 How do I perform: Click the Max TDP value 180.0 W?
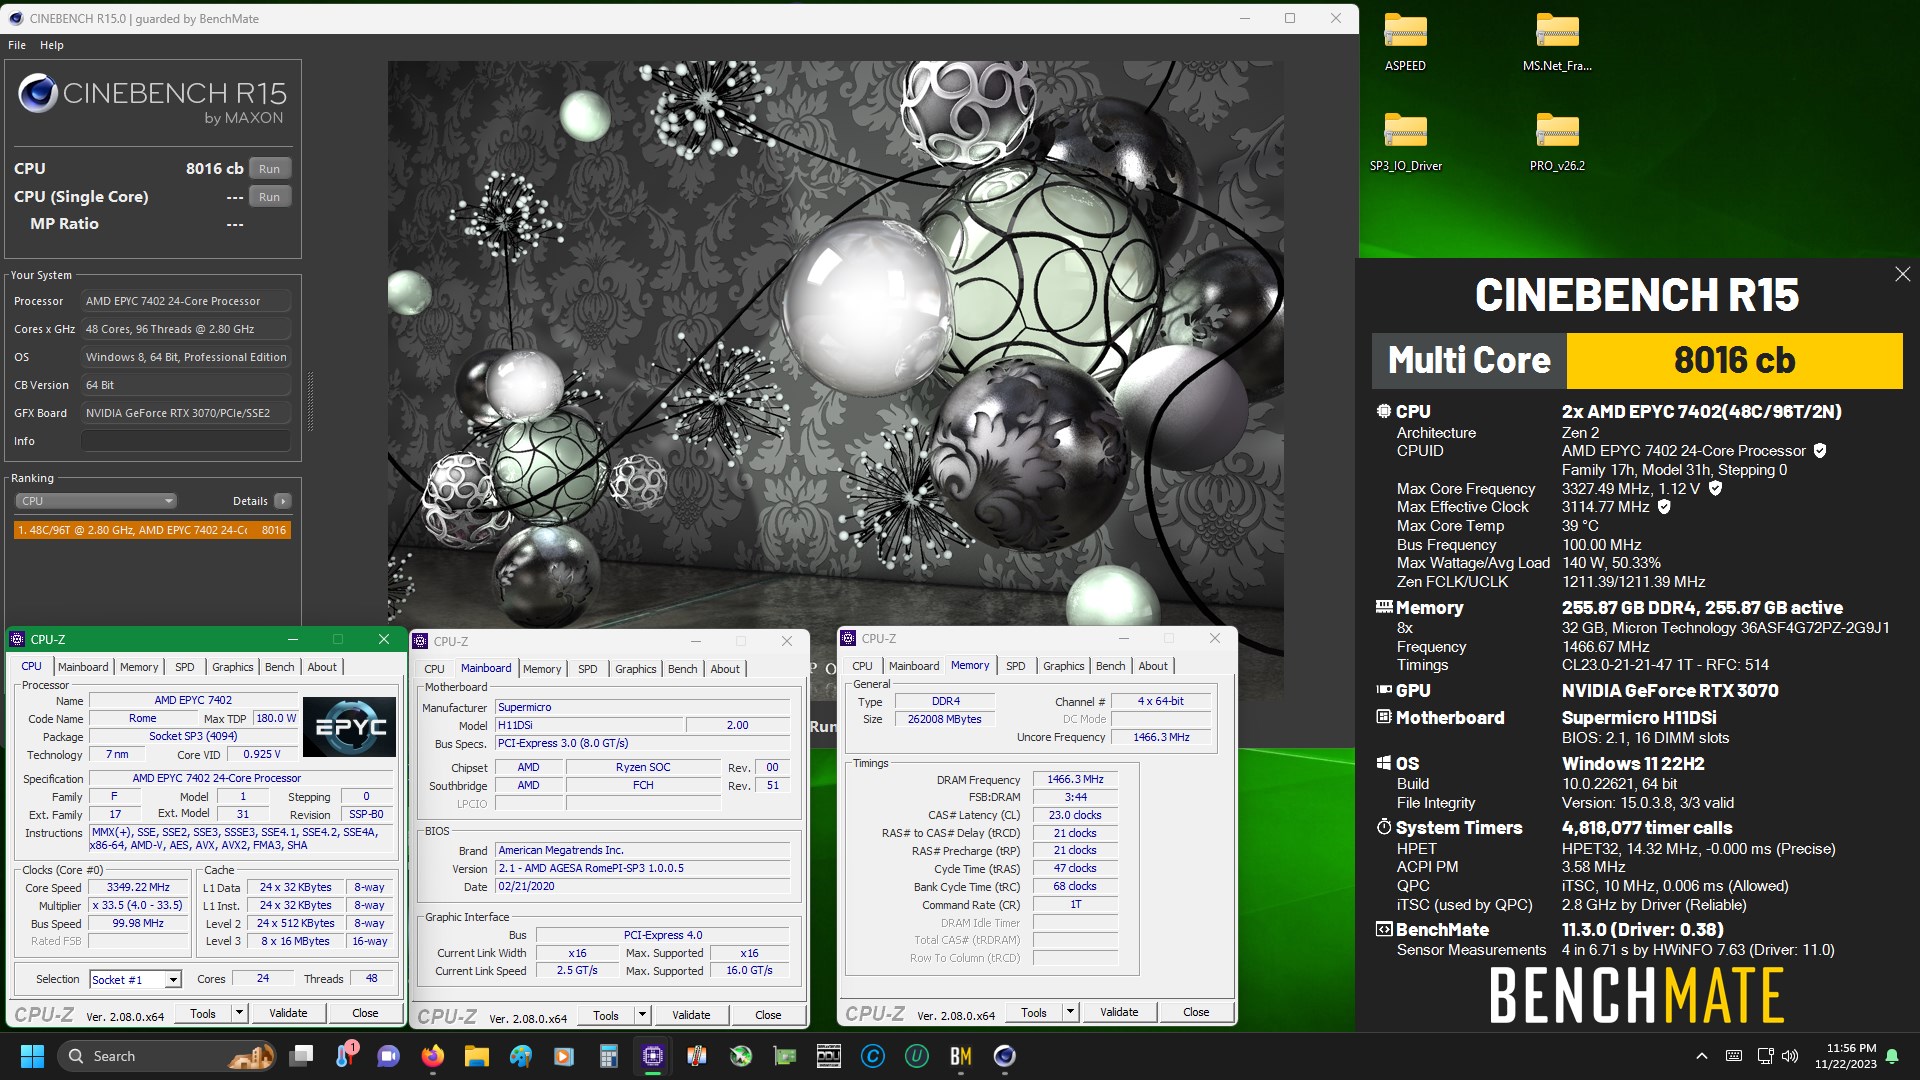pos(275,719)
